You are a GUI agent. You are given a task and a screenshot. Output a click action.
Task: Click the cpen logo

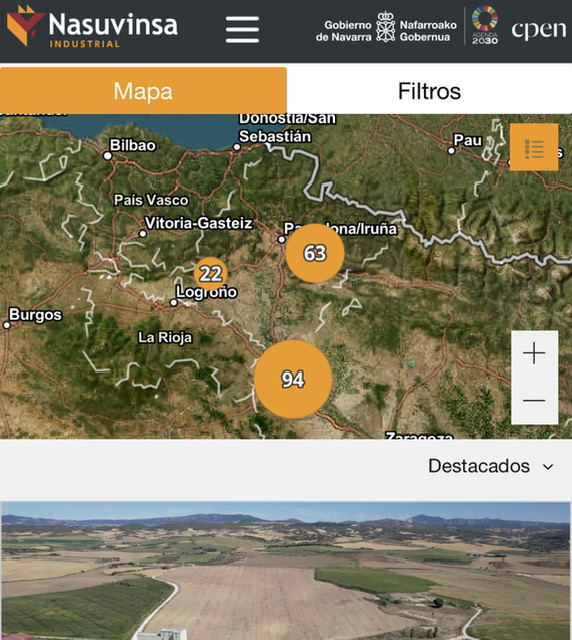click(x=539, y=29)
